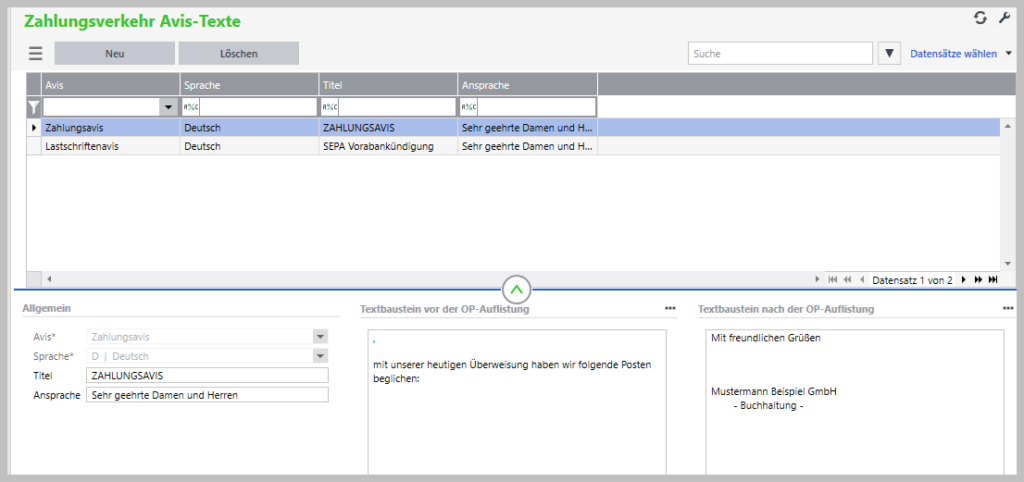Expand the Datensätze wählen dropdown arrow
This screenshot has height=482, width=1024.
(1009, 54)
